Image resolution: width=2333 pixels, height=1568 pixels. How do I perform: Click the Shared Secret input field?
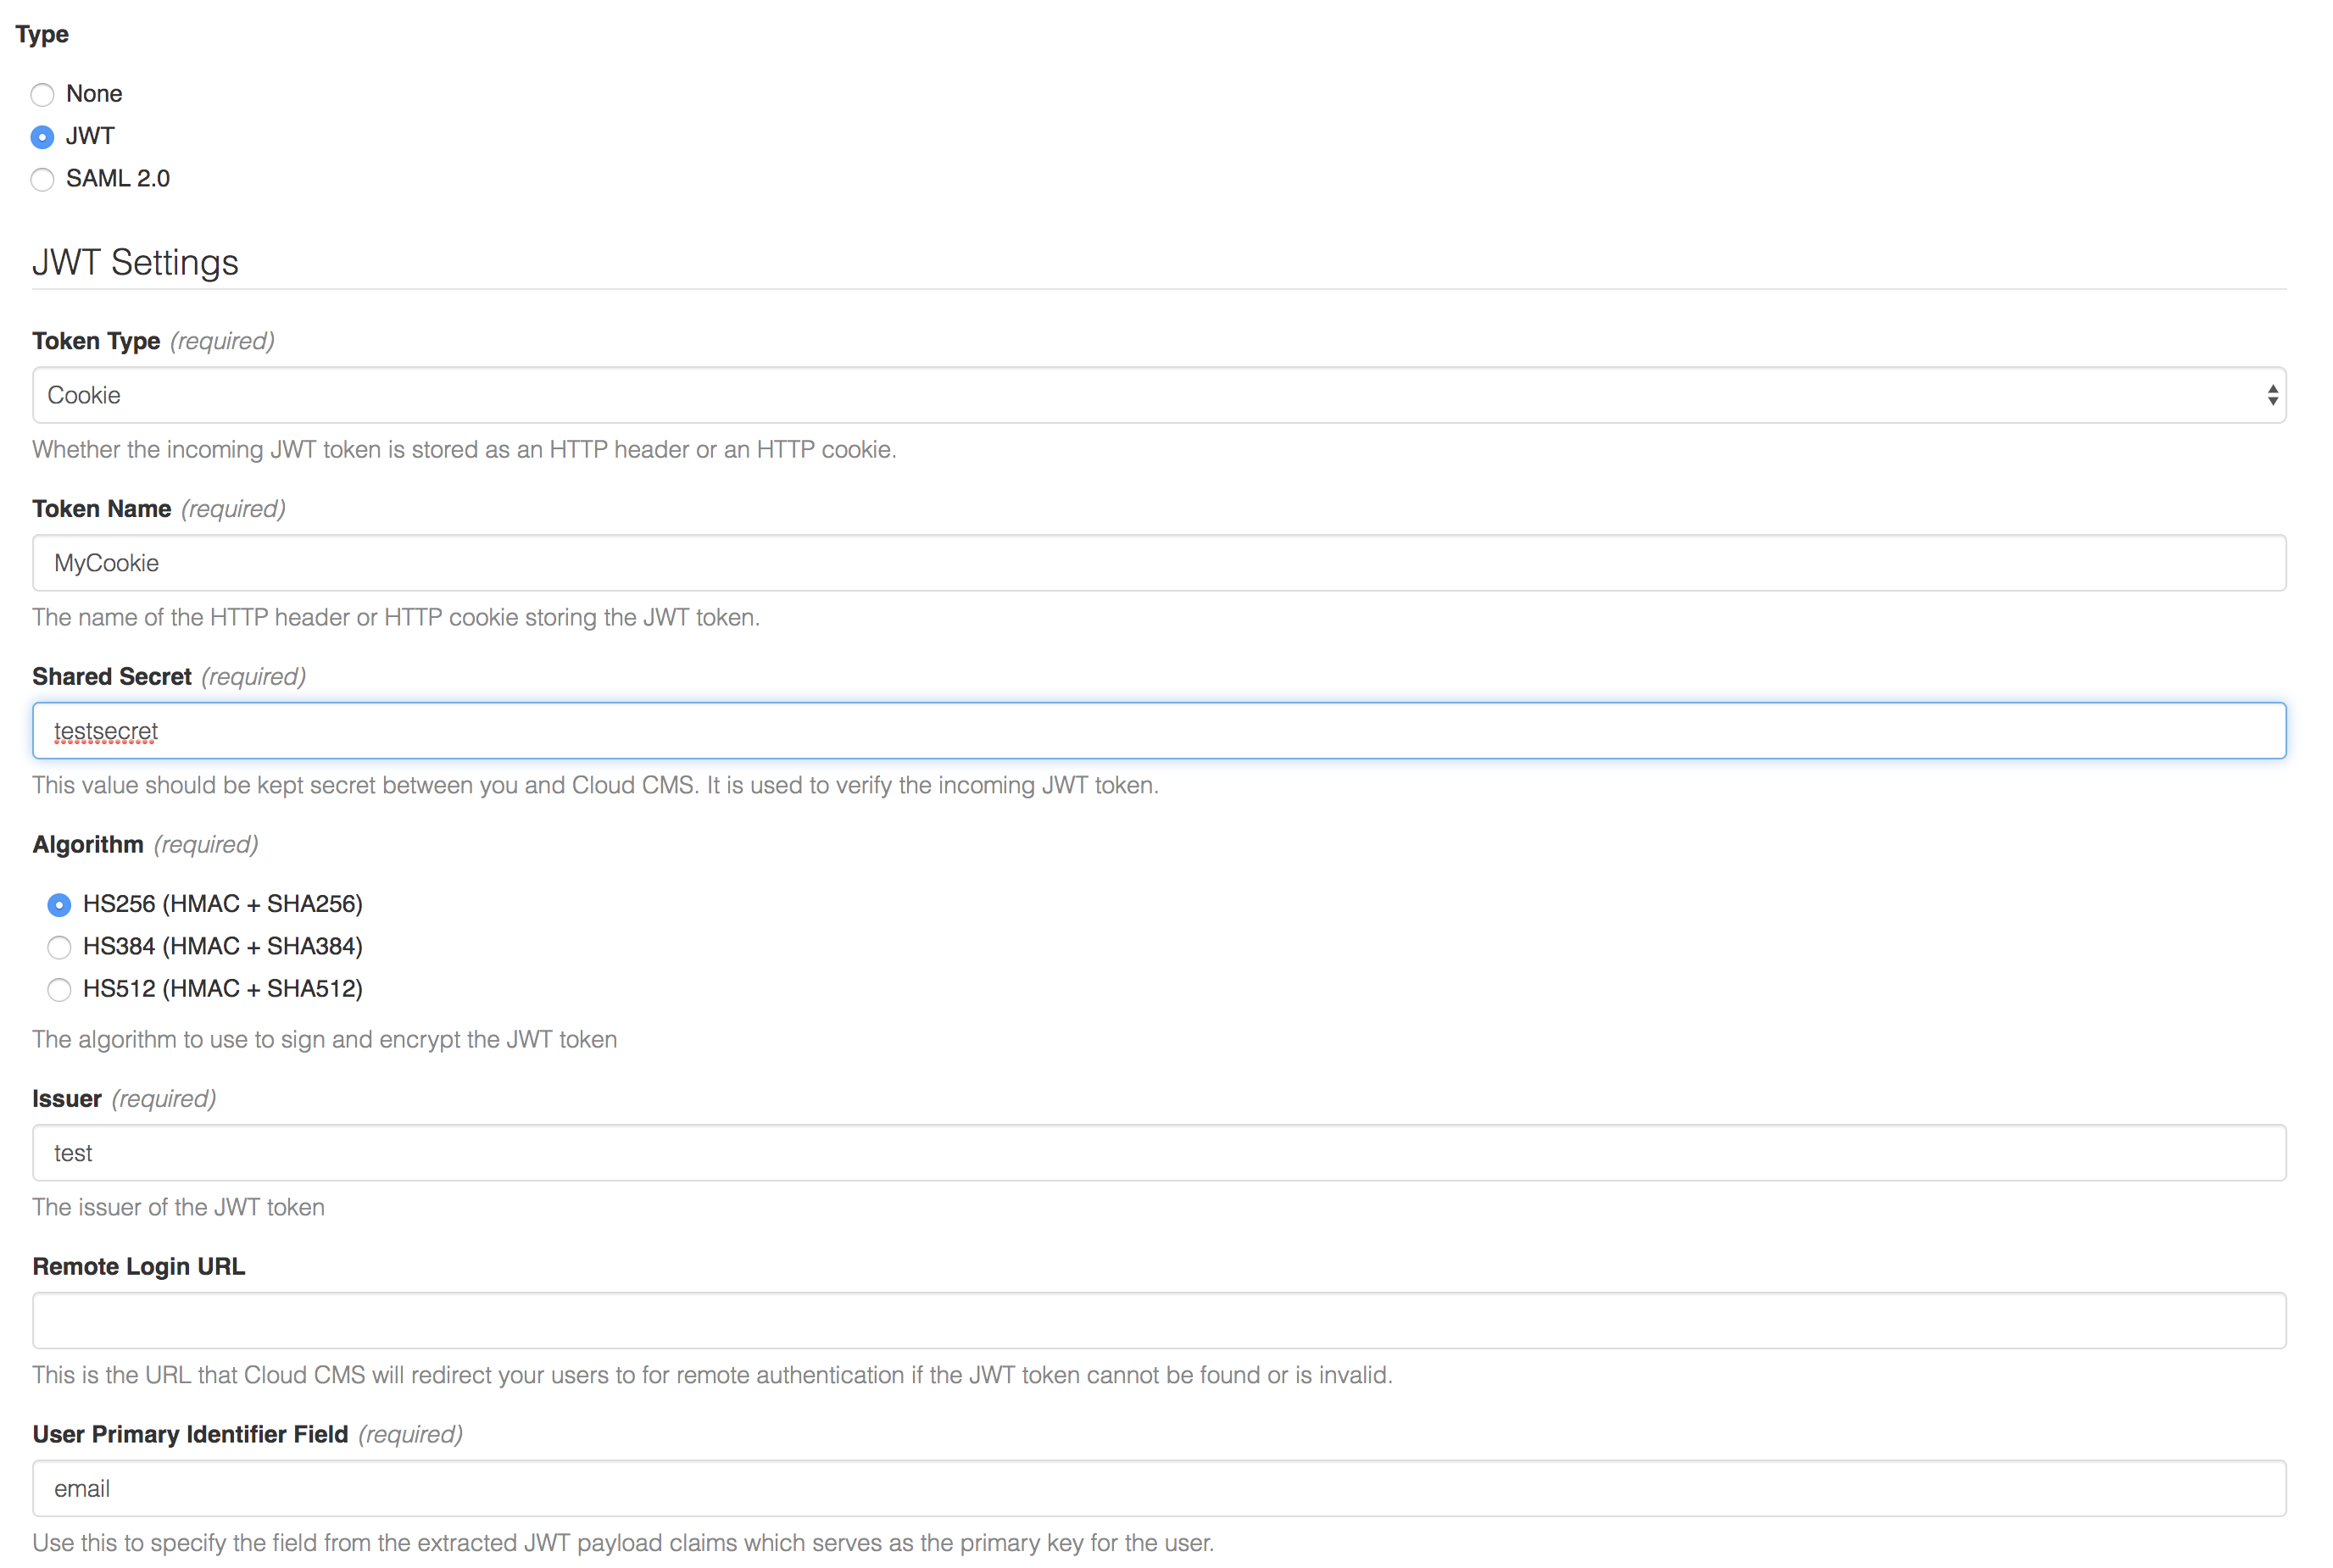(1158, 731)
